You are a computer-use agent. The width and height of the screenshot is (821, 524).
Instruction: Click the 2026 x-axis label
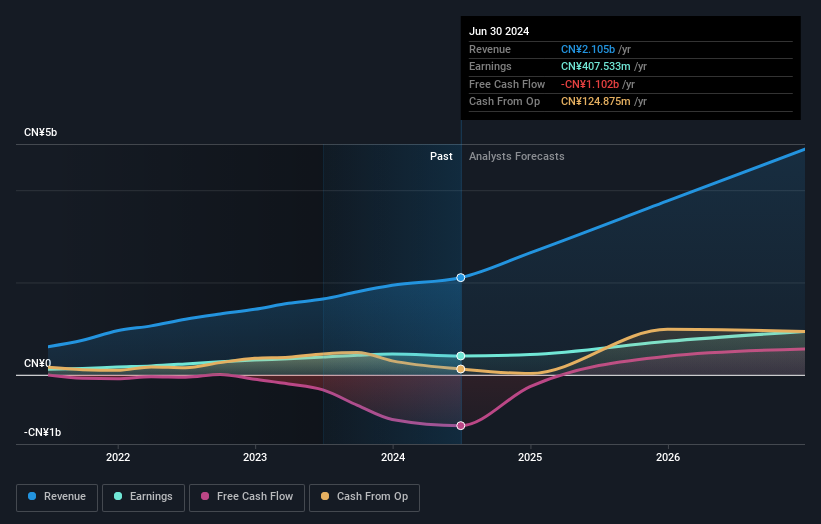click(x=668, y=458)
